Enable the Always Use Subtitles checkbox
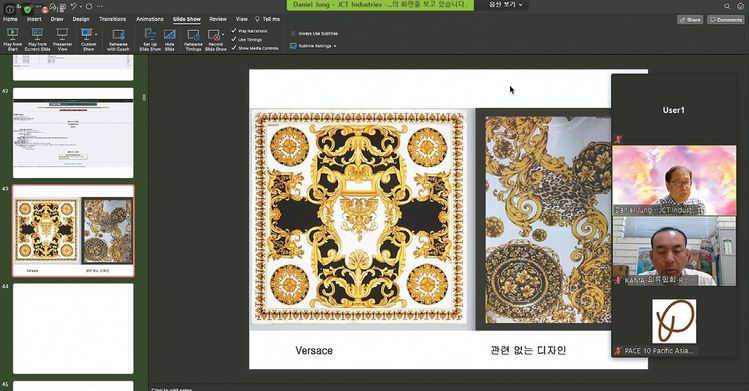The image size is (749, 391). [x=293, y=33]
